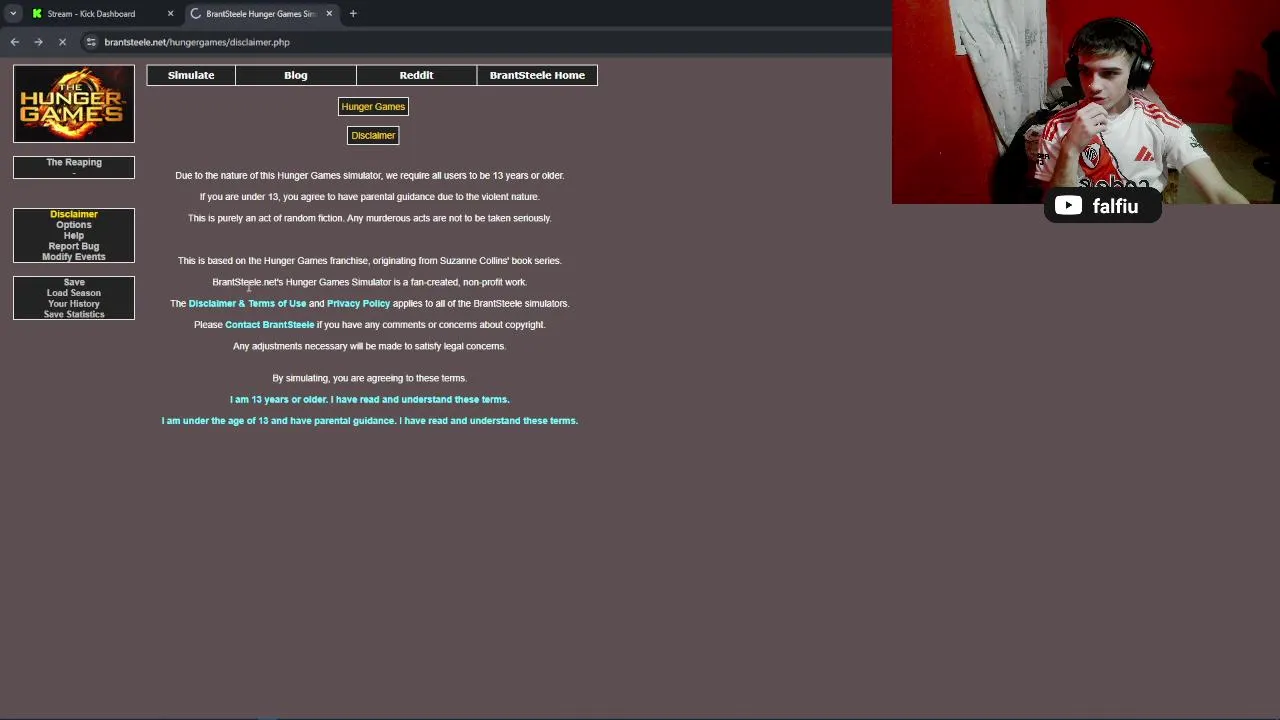The height and width of the screenshot is (720, 1280).
Task: Click the Kick favicon on first tab
Action: pos(37,14)
